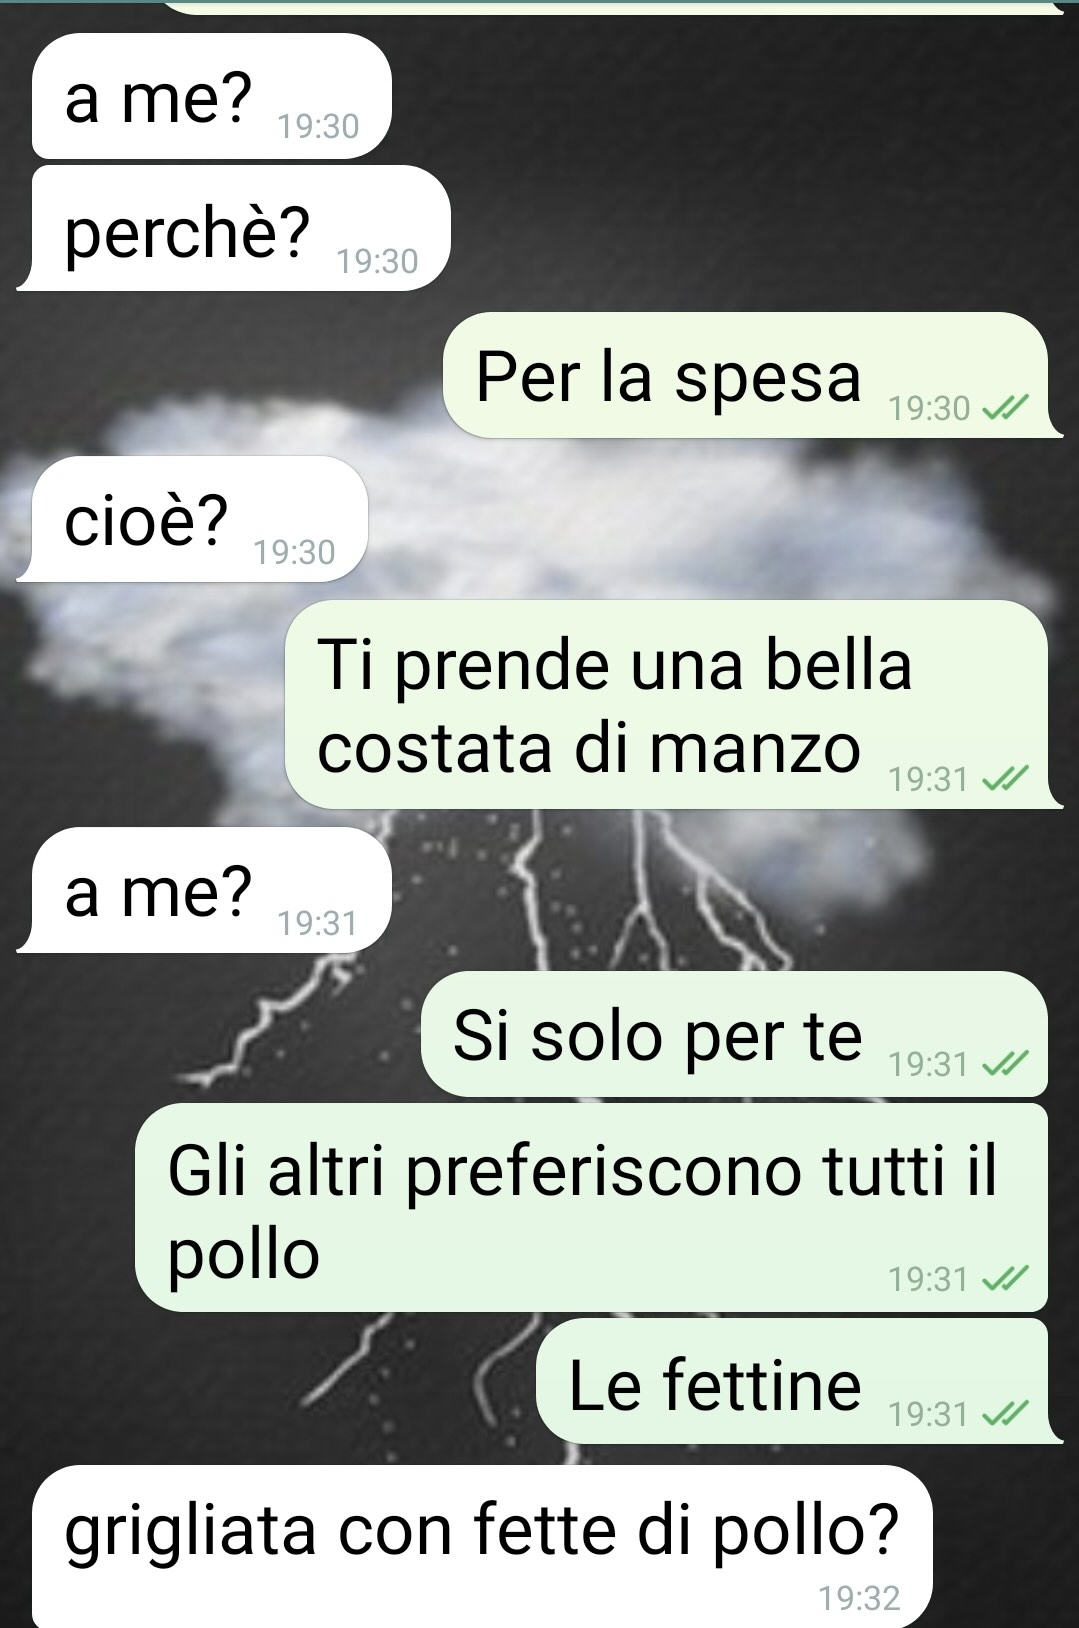Select the first "a me?" message bubble

[x=211, y=96]
